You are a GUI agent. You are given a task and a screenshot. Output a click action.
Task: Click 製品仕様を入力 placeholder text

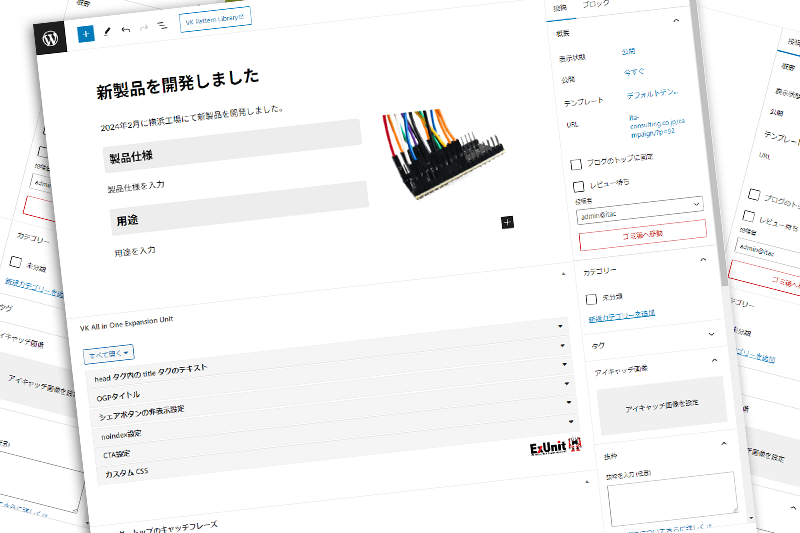click(x=136, y=187)
